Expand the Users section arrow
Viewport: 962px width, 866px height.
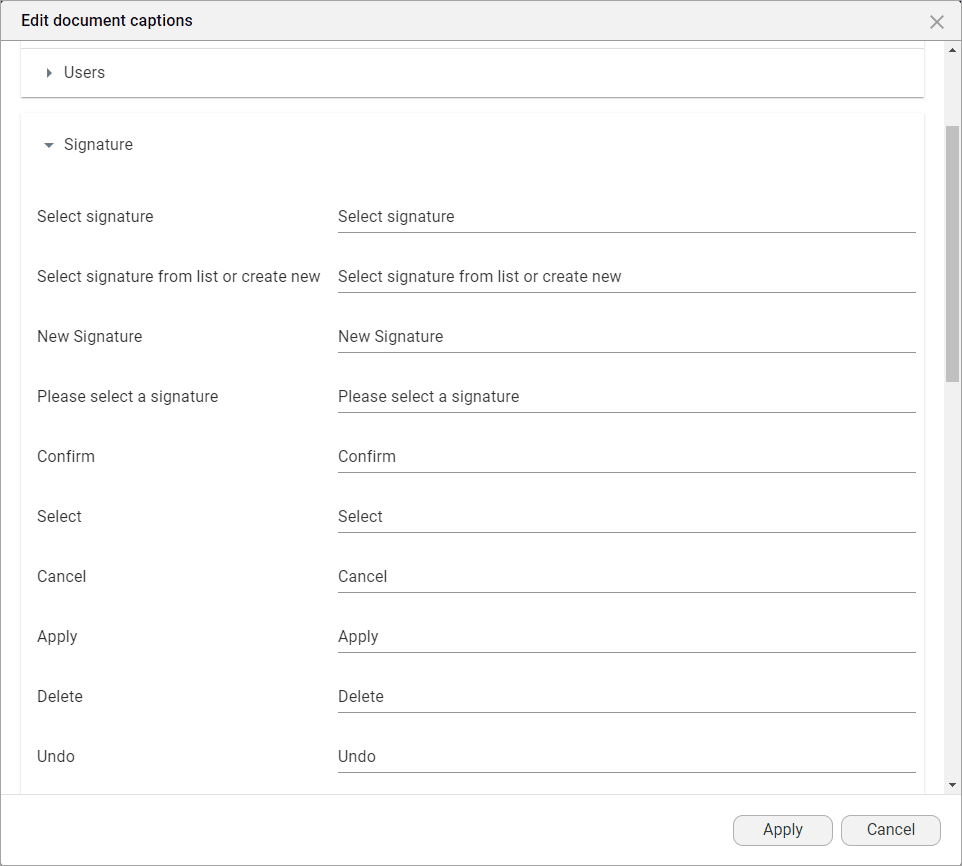pos(49,73)
